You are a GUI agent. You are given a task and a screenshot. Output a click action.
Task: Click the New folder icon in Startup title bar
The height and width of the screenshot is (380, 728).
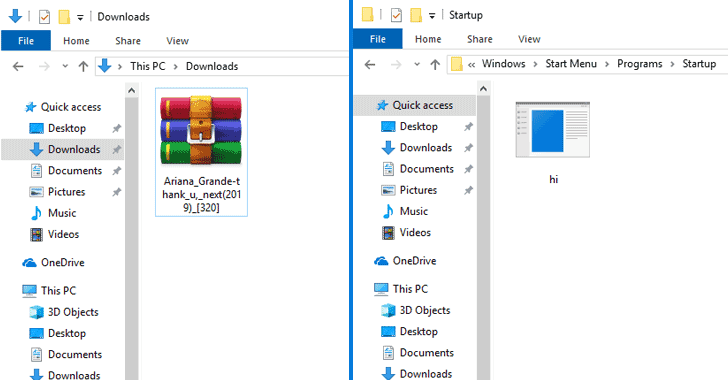[x=416, y=15]
